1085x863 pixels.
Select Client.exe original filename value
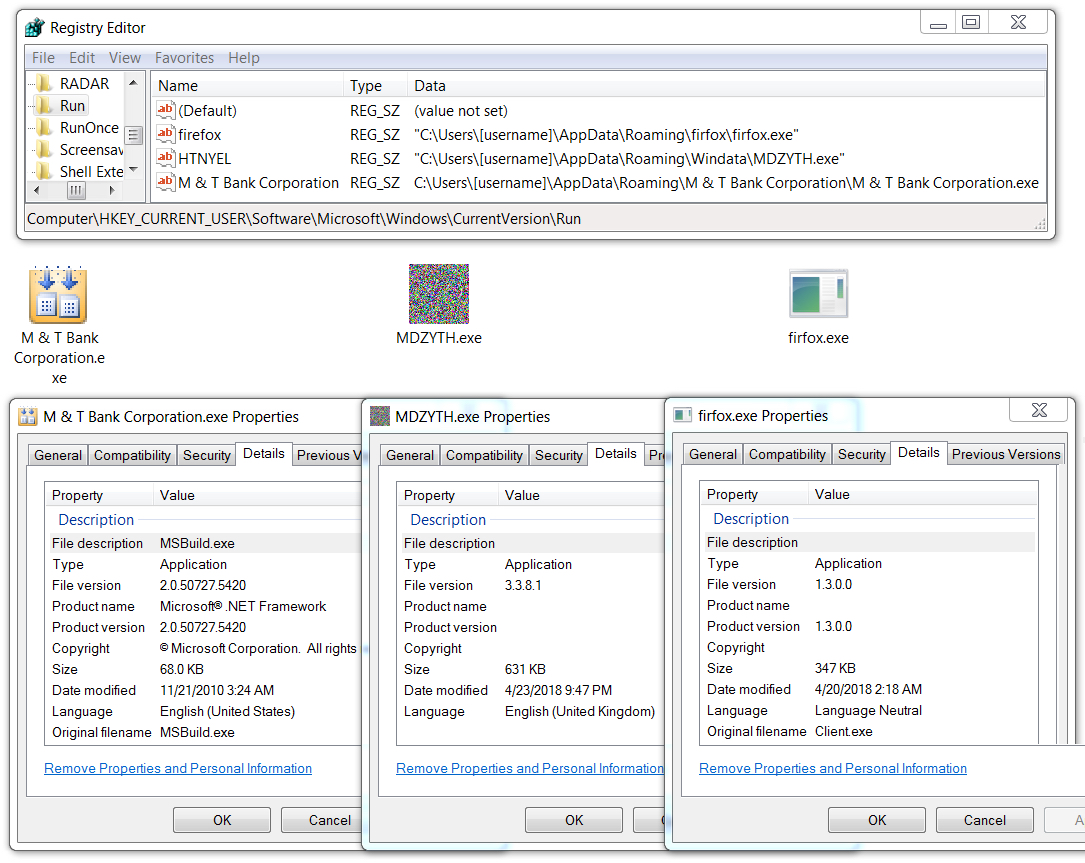pos(844,732)
